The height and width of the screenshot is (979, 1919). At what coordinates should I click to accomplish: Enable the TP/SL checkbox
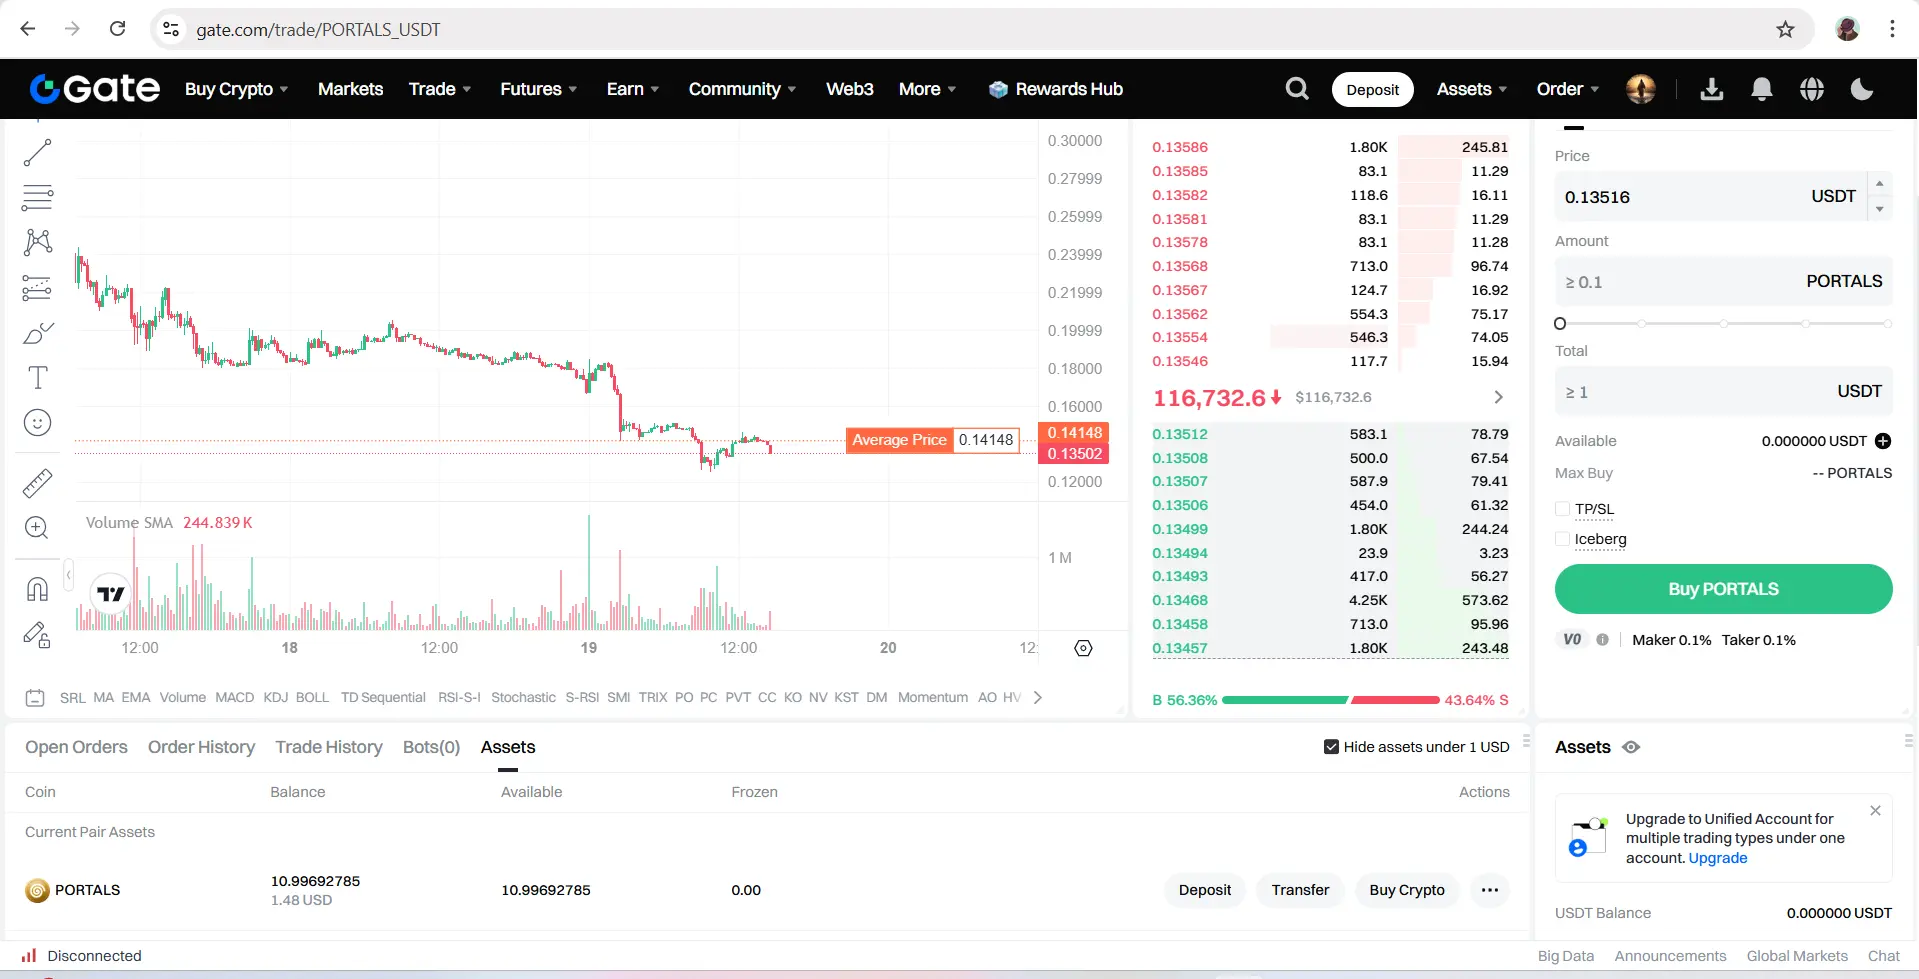click(x=1563, y=509)
